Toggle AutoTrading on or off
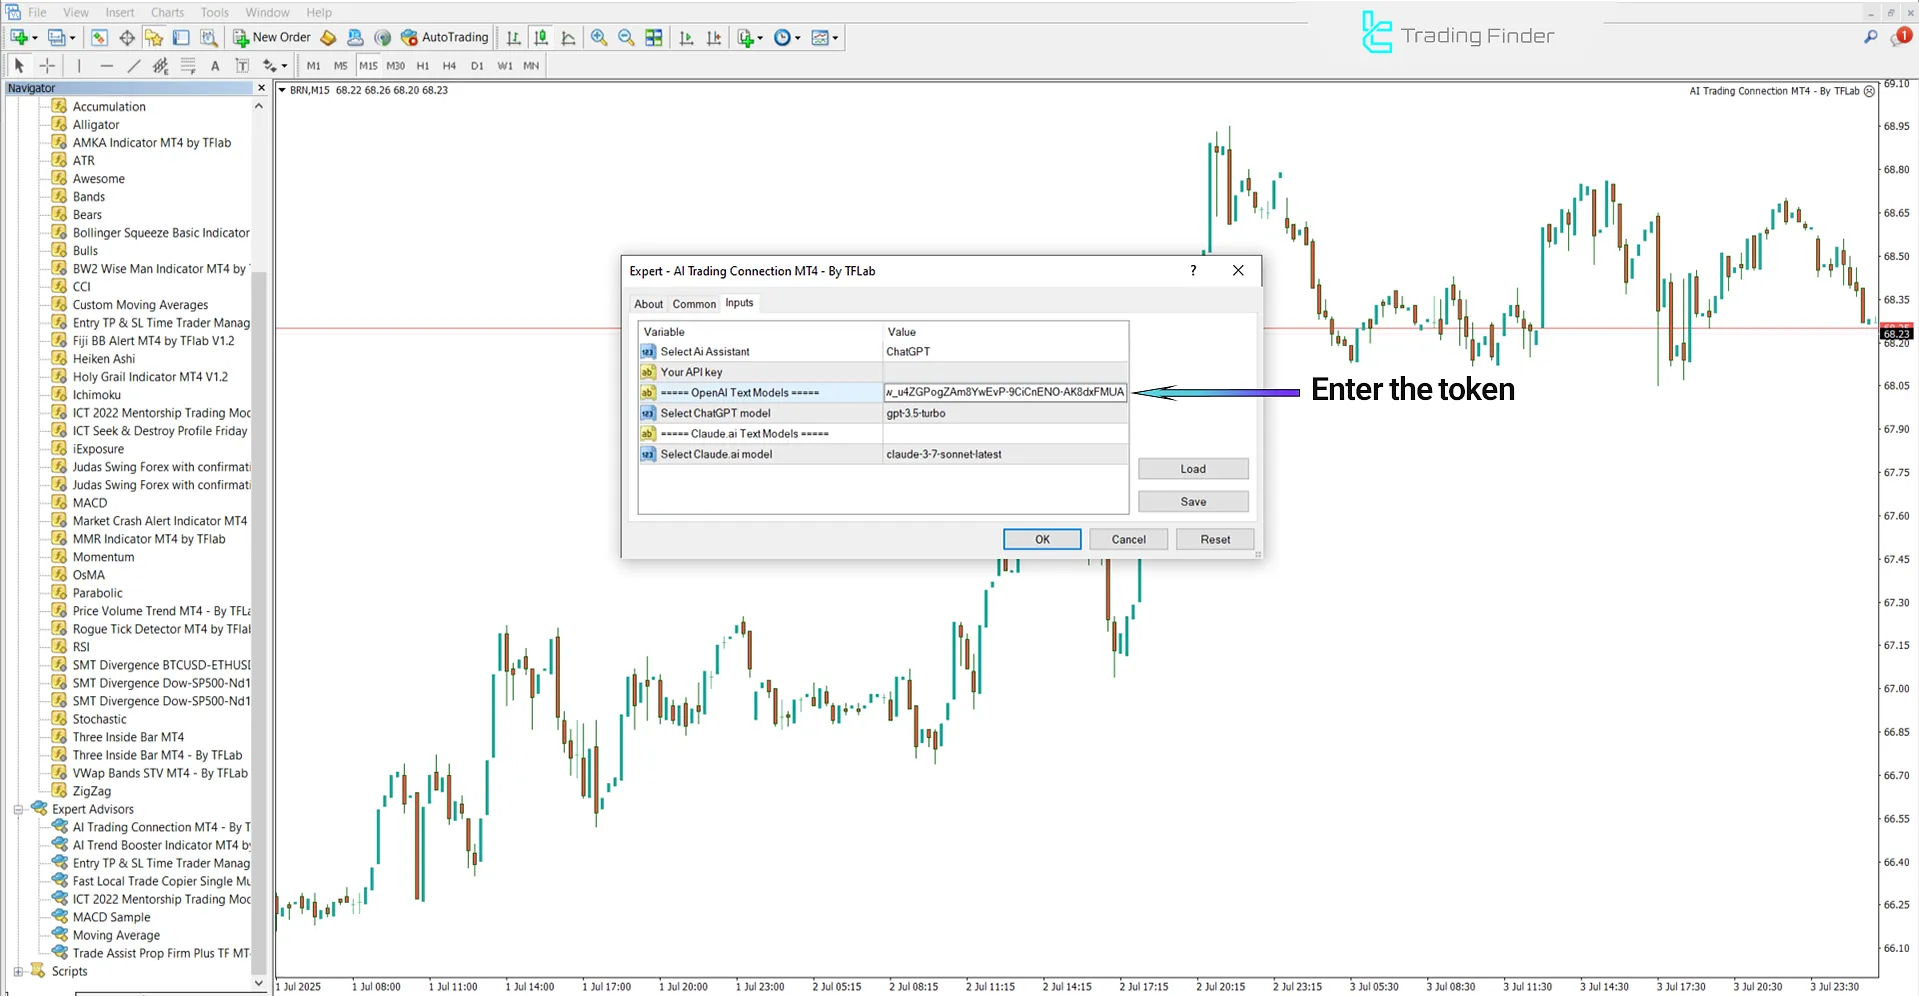The image size is (1919, 996). 445,37
